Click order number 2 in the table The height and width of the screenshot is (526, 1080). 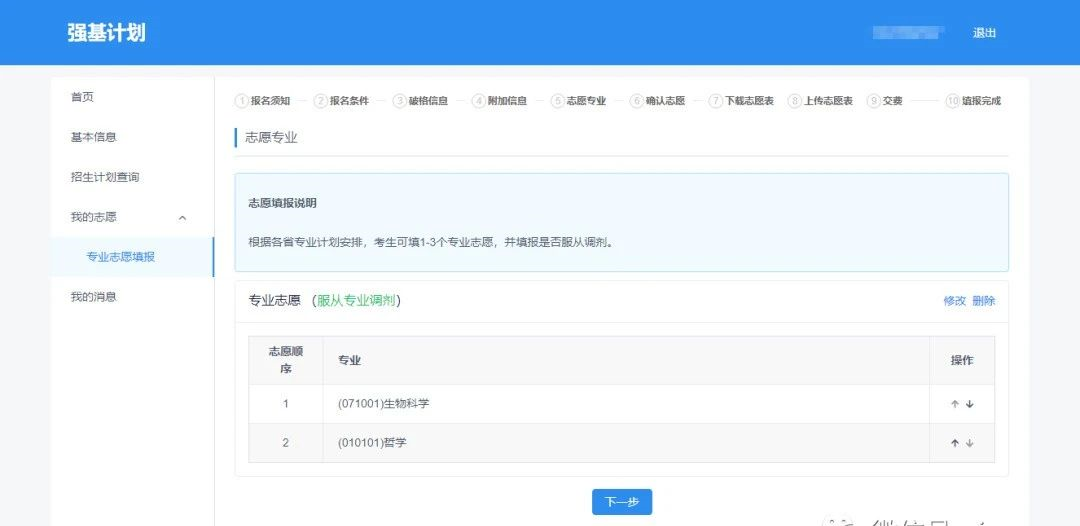[x=286, y=443]
